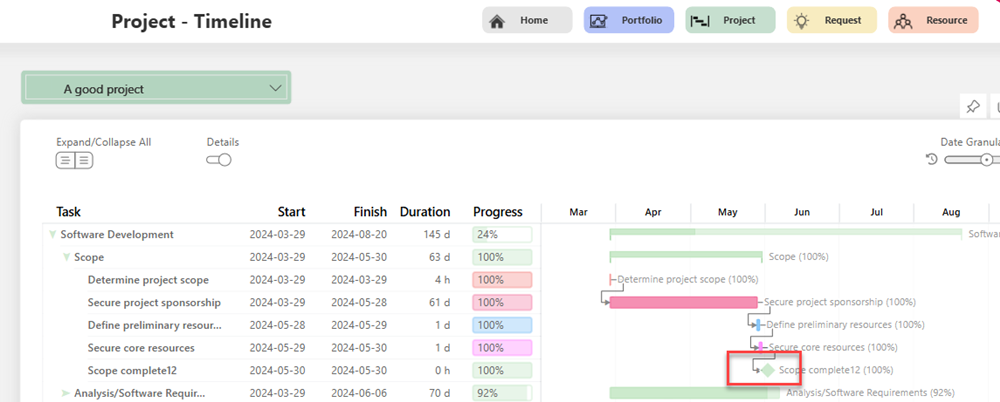
Task: Adjust the Date Granularity slider
Action: [985, 160]
